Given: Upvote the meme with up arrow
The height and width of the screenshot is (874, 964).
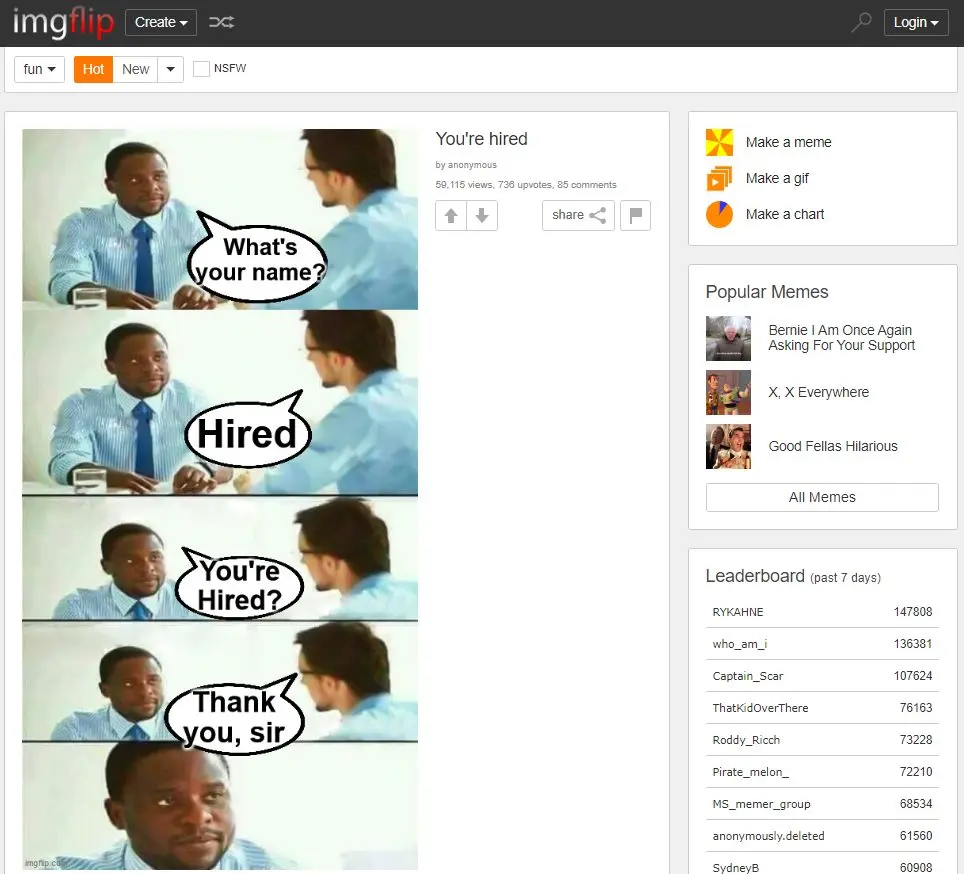Looking at the screenshot, I should click(451, 215).
